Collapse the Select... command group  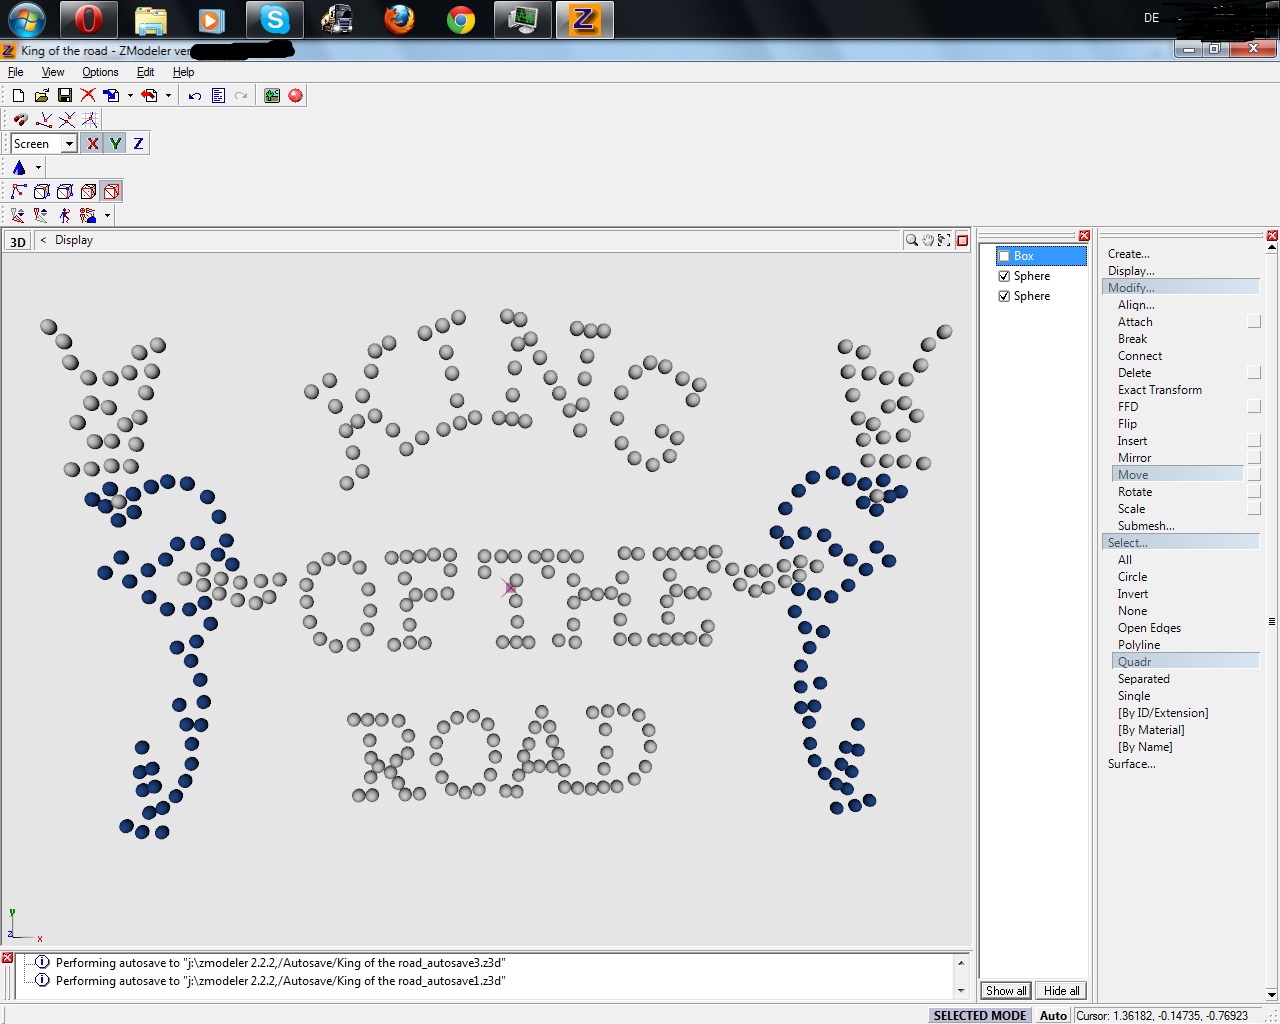click(1180, 543)
